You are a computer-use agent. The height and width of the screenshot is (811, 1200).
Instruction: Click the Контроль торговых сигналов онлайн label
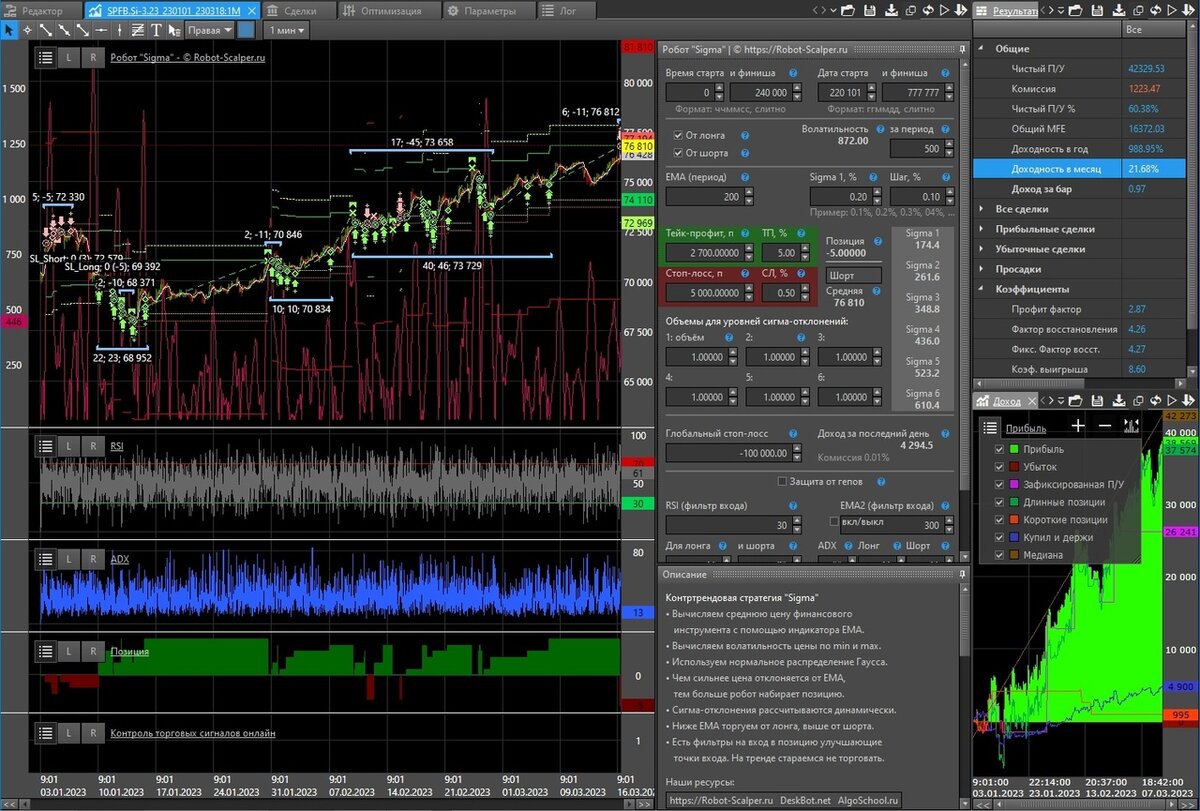(x=192, y=733)
